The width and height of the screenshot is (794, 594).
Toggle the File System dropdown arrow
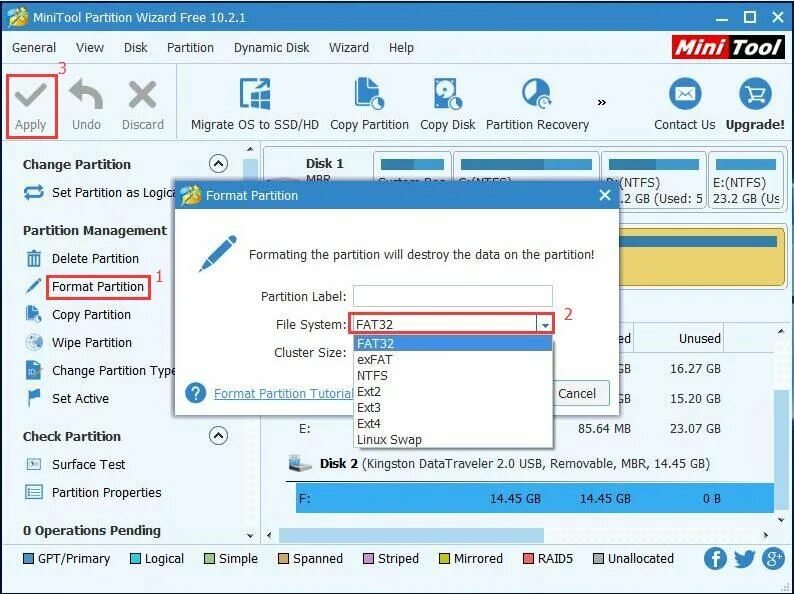[545, 325]
